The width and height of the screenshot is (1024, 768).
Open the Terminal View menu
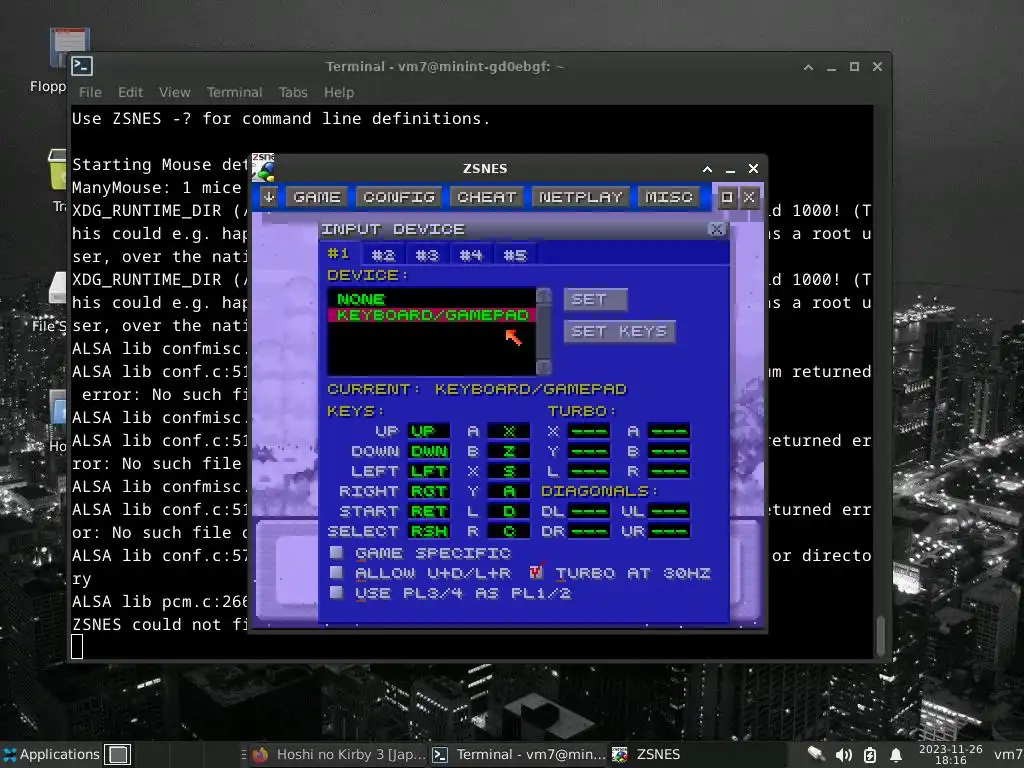click(x=174, y=92)
